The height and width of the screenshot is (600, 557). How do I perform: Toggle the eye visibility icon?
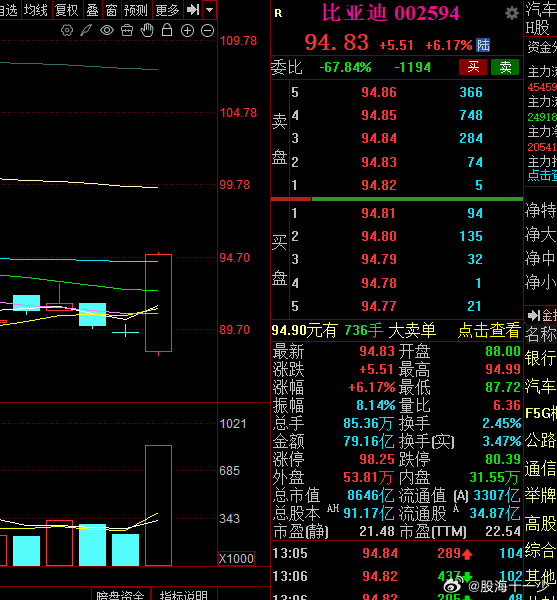click(x=107, y=30)
